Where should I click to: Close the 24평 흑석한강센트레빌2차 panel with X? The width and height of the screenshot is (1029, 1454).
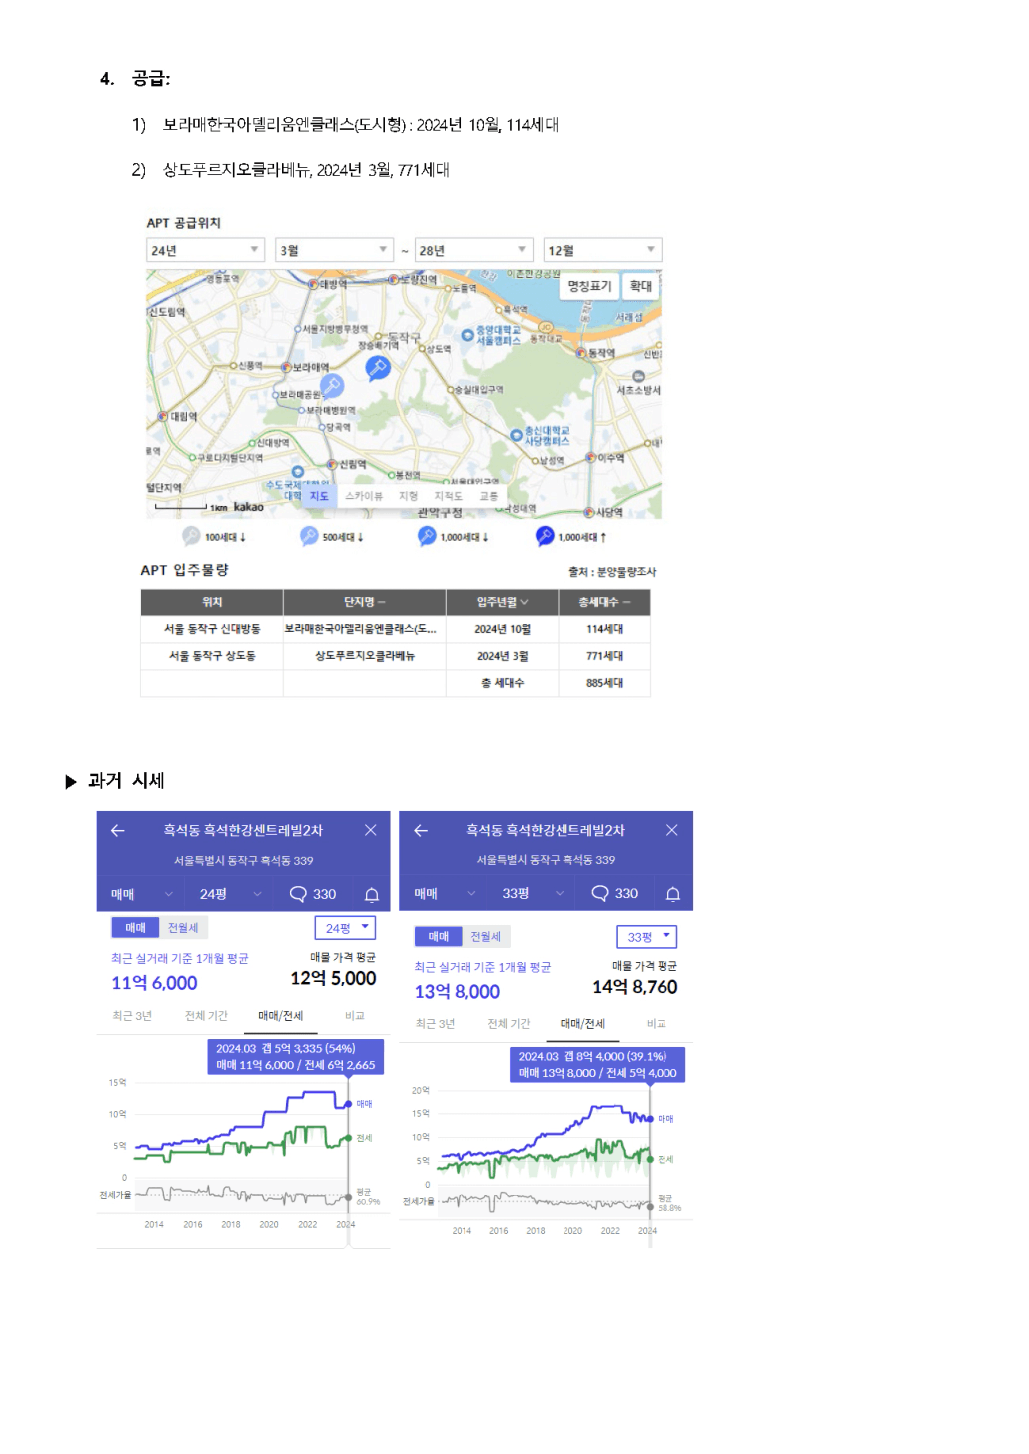371,830
